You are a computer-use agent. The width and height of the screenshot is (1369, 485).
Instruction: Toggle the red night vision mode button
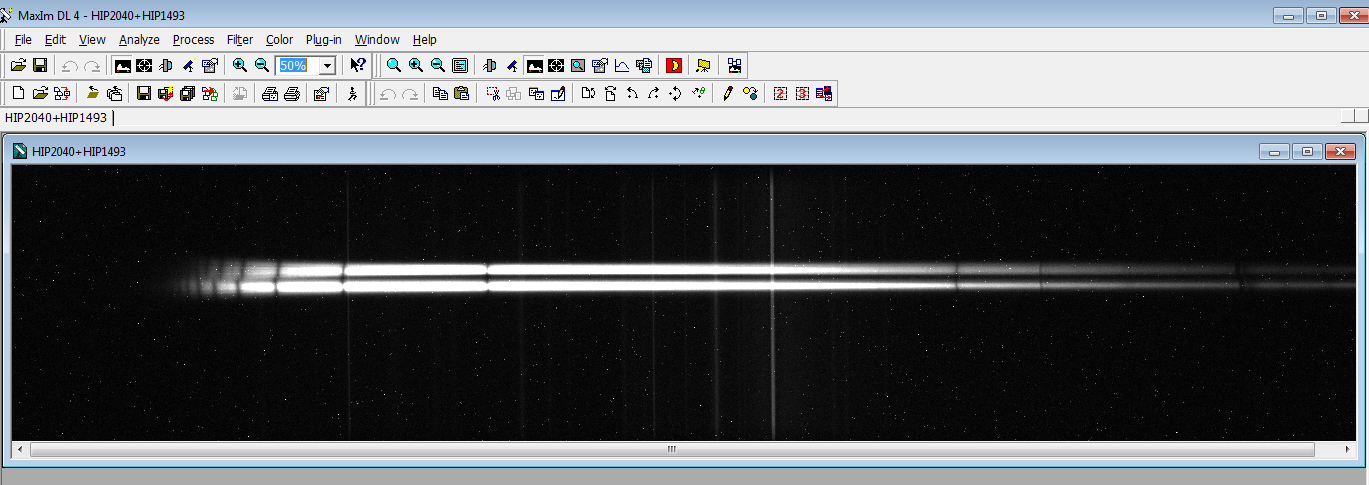click(x=674, y=66)
